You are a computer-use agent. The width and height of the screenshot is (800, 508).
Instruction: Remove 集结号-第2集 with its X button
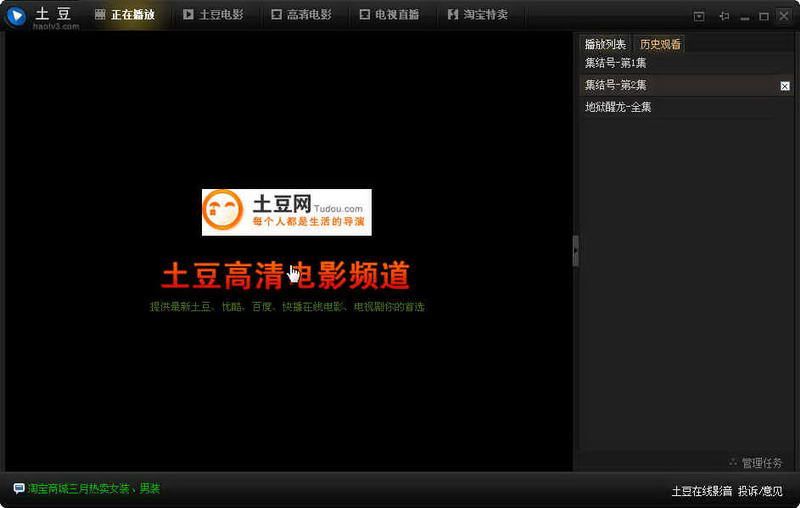785,86
